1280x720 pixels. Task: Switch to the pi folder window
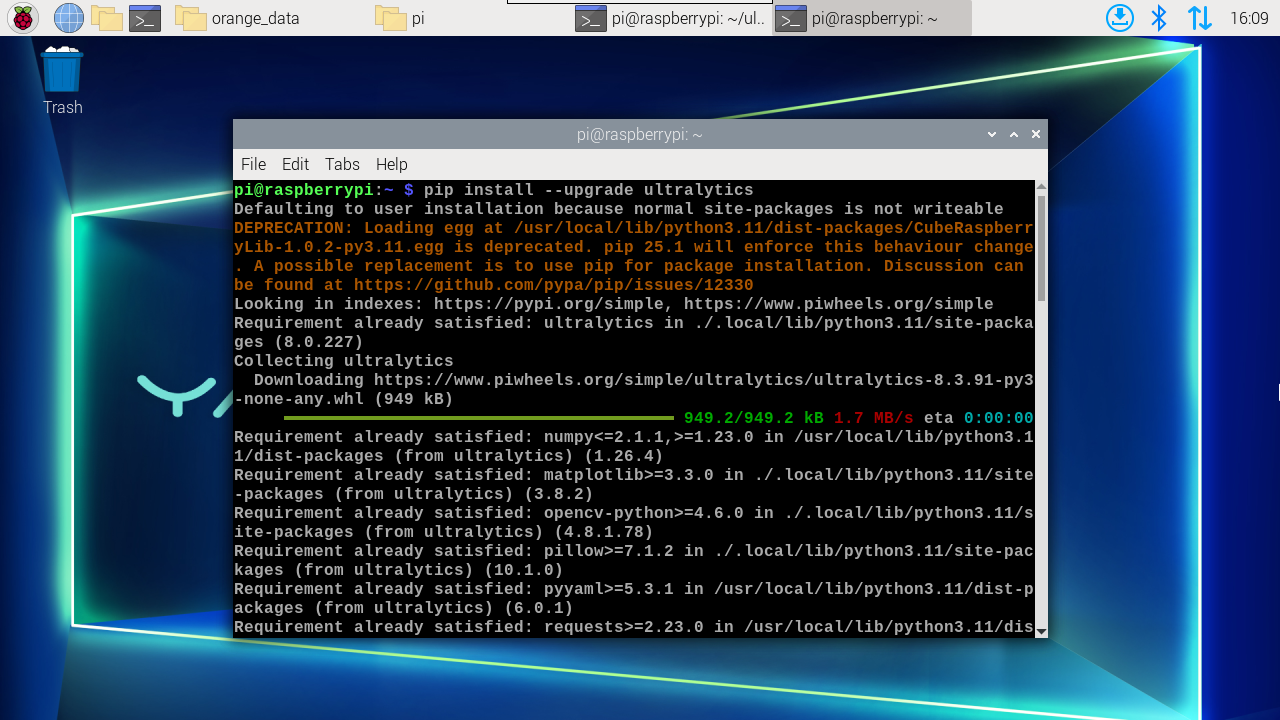coord(470,18)
